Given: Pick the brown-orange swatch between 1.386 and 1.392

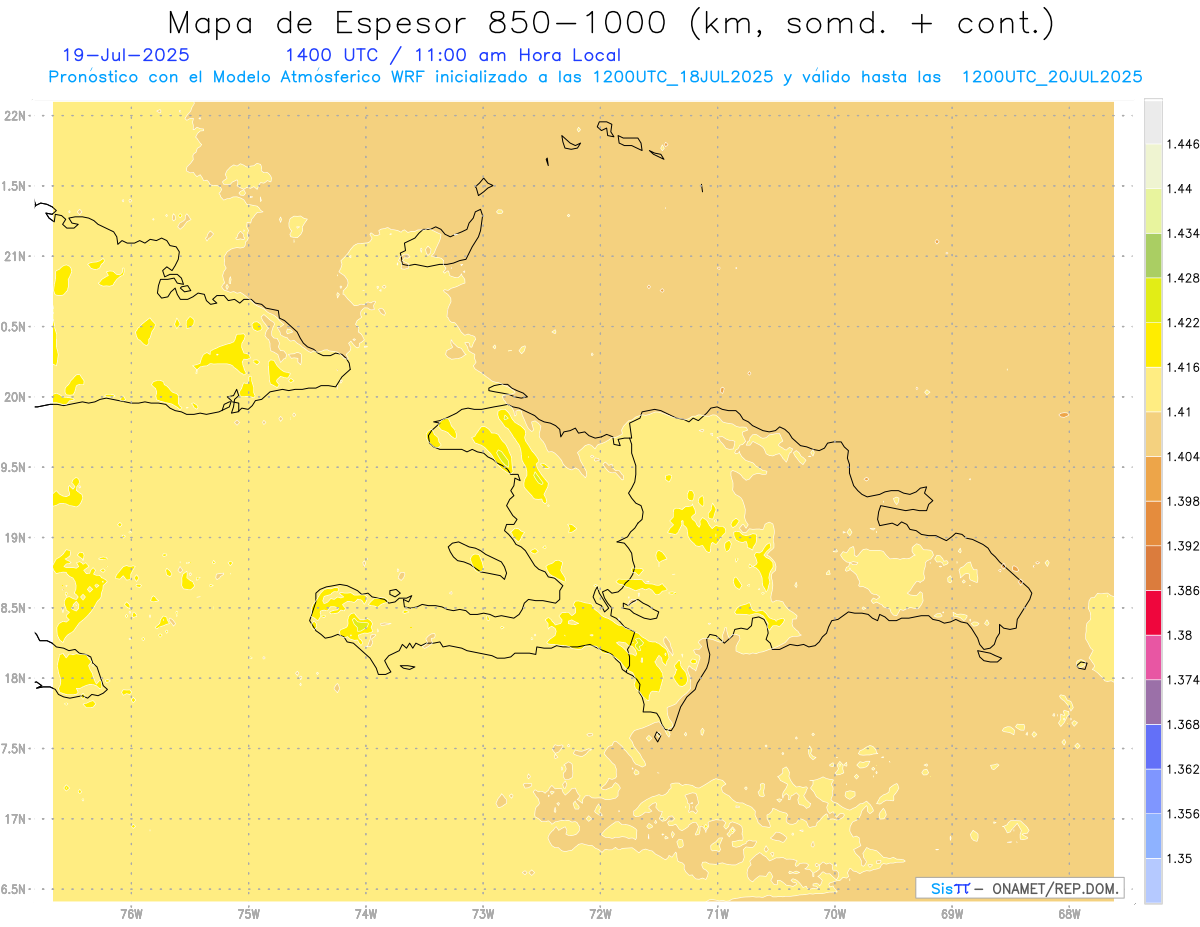Looking at the screenshot, I should (x=1153, y=568).
